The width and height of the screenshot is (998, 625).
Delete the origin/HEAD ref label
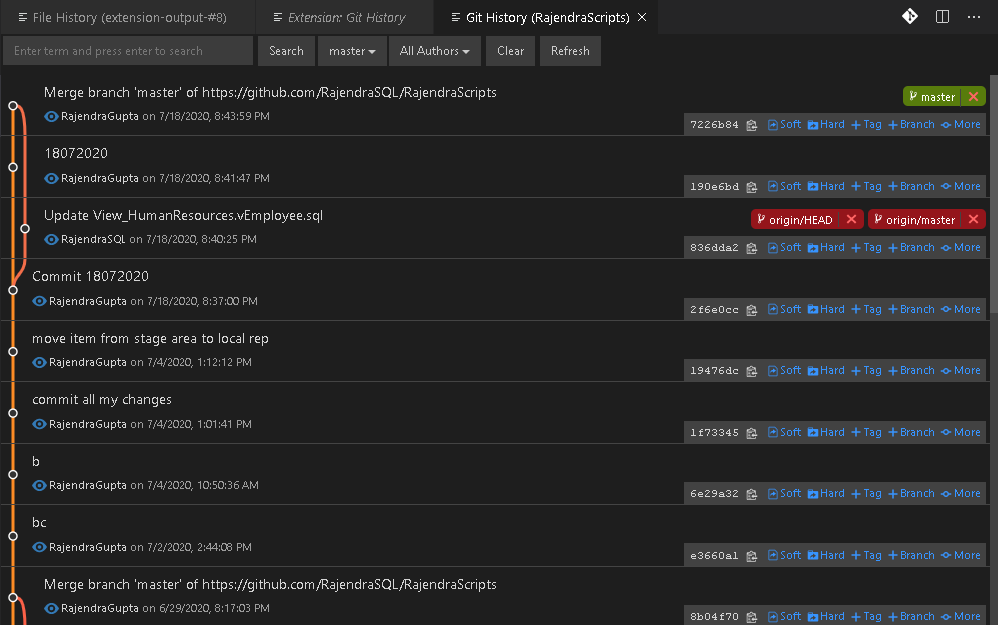coord(851,220)
